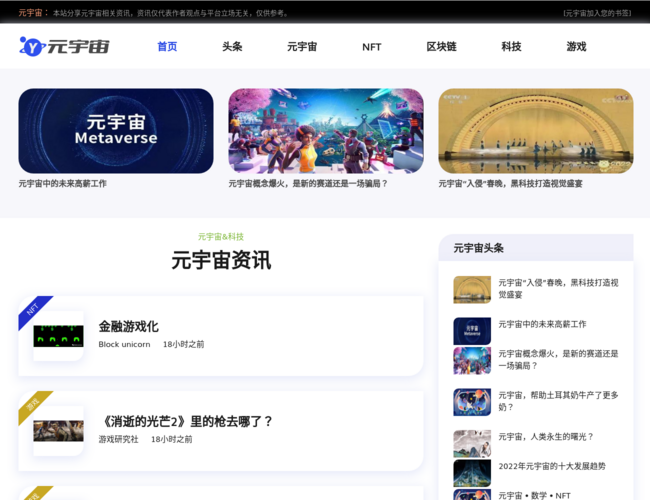Image resolution: width=650 pixels, height=500 pixels.
Task: Open the 金融游戏化 article thumbnail icon
Action: [58, 336]
